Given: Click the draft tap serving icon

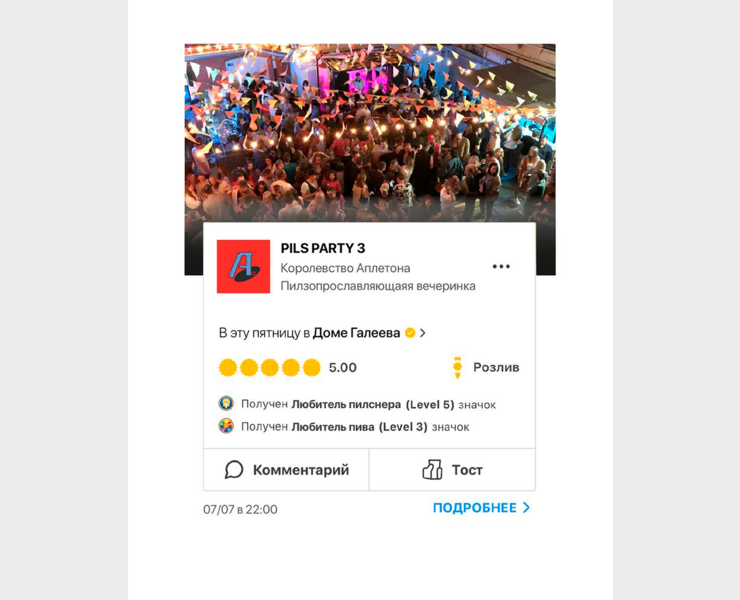Looking at the screenshot, I should (x=457, y=367).
